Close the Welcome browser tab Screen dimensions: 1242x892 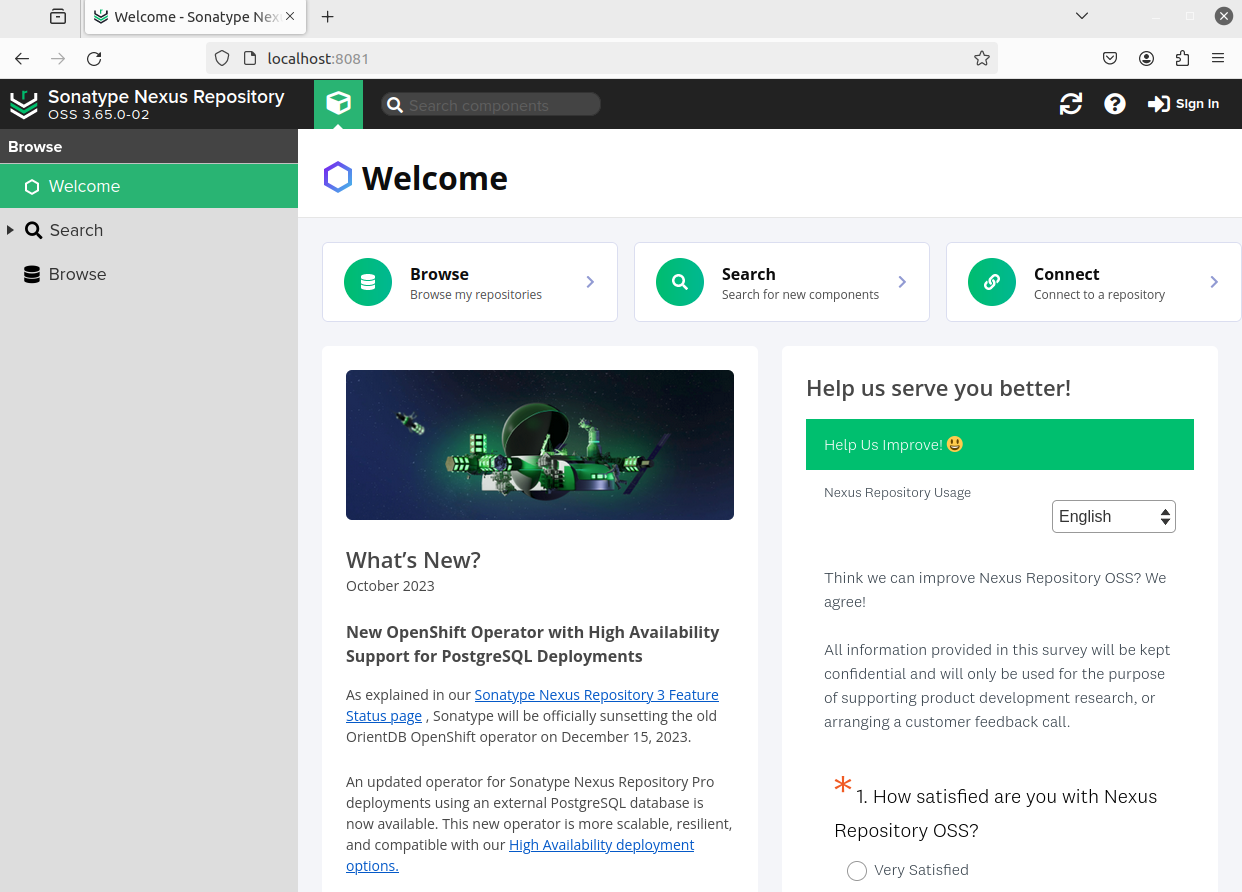pyautogui.click(x=291, y=17)
